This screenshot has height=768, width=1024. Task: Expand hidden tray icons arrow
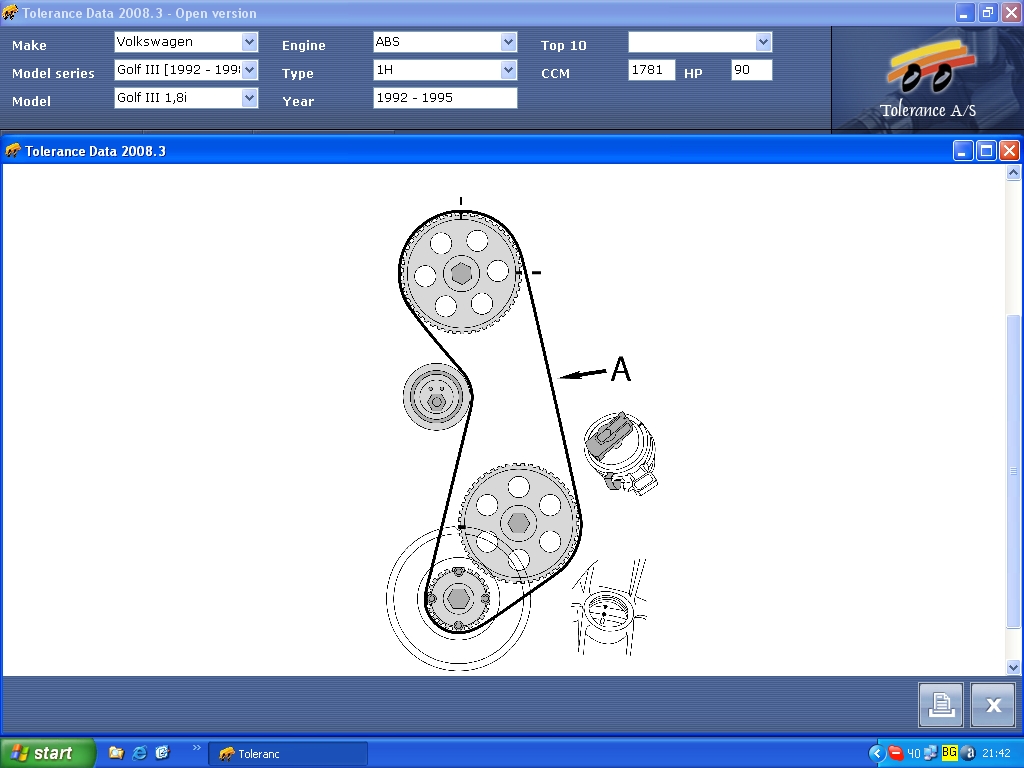[x=877, y=753]
